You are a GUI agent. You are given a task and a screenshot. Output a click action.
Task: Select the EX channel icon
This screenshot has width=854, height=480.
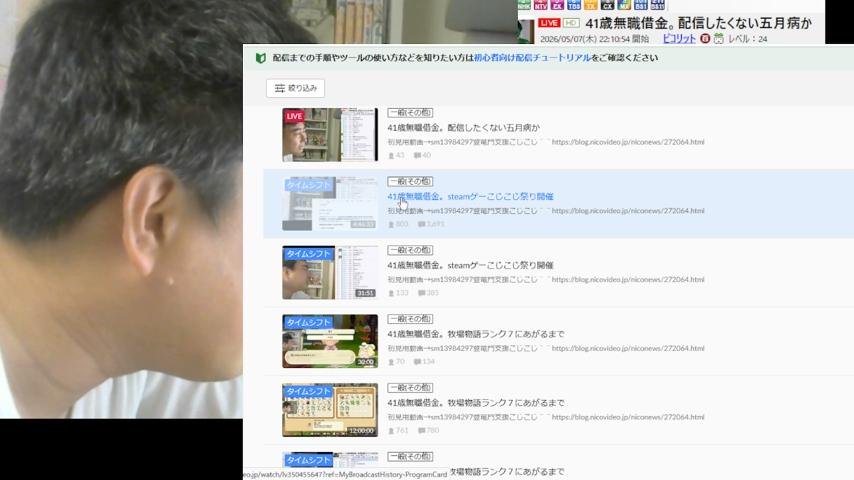pyautogui.click(x=557, y=5)
